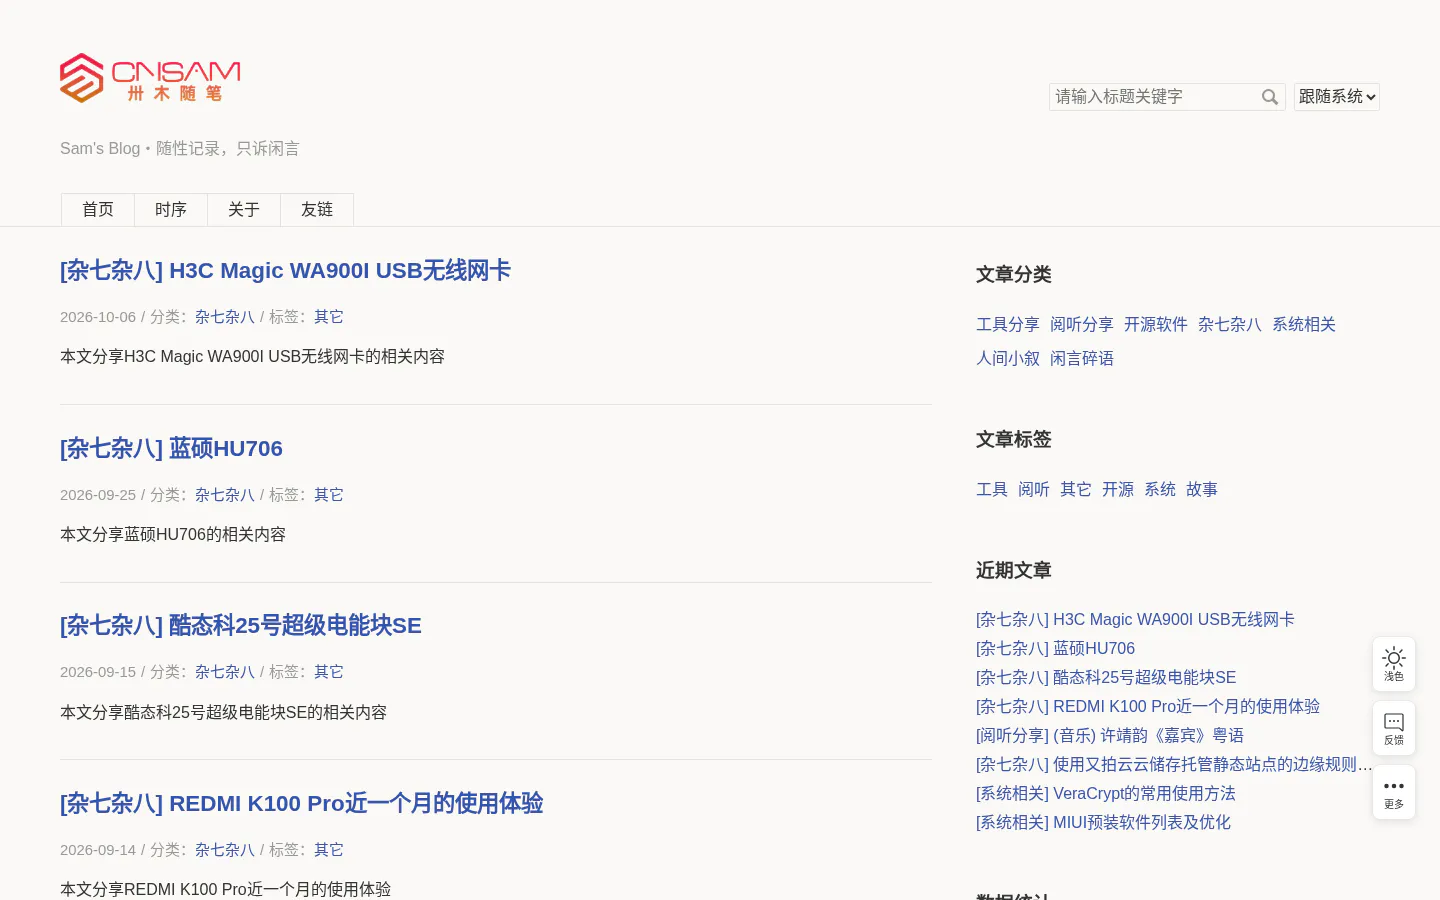The image size is (1440, 900).
Task: Open the theme dropdown showing 跟随系统
Action: coord(1337,97)
